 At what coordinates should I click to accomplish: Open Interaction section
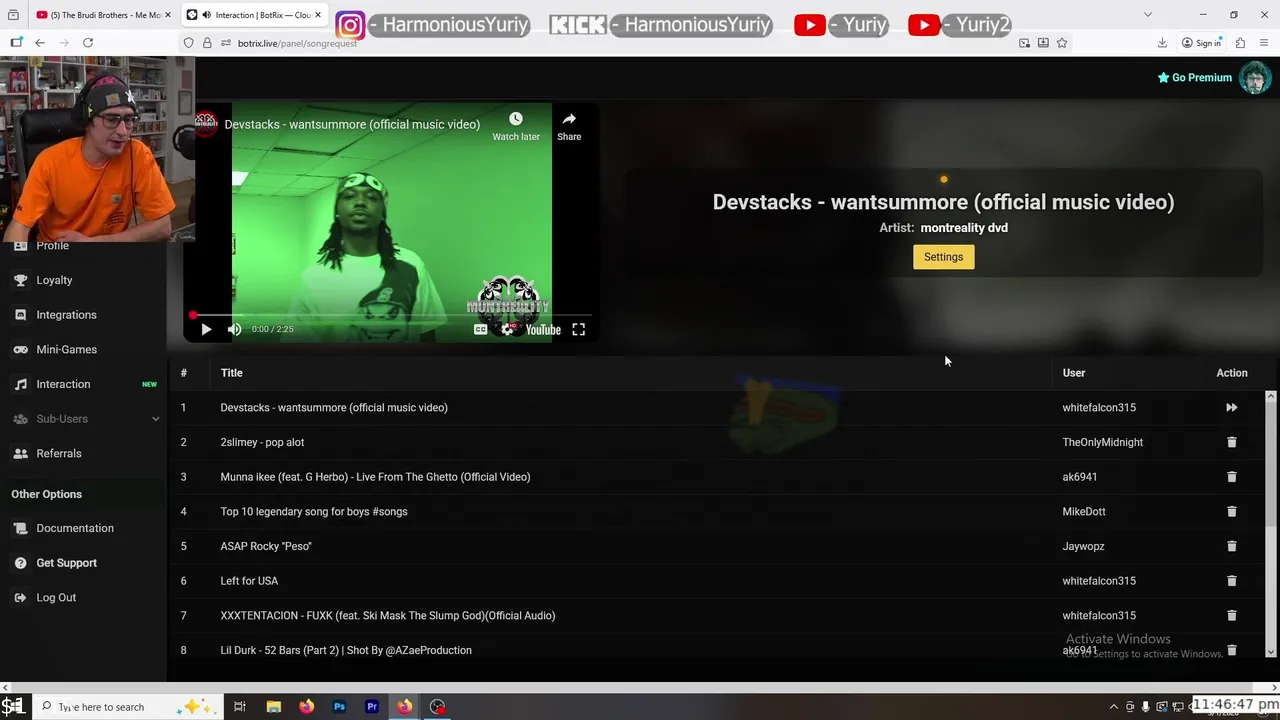(63, 384)
